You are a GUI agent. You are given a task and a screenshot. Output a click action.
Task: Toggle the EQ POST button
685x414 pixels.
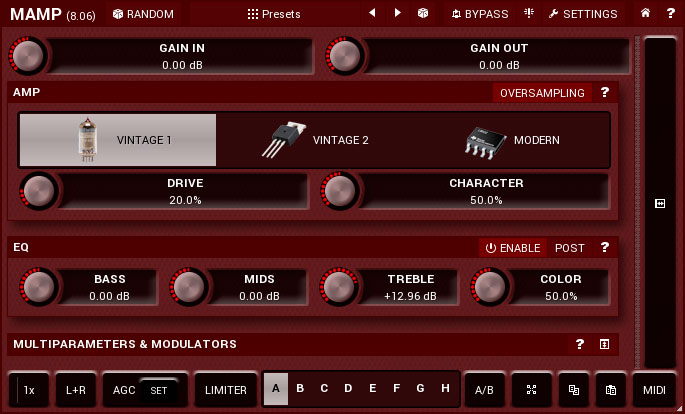point(569,248)
